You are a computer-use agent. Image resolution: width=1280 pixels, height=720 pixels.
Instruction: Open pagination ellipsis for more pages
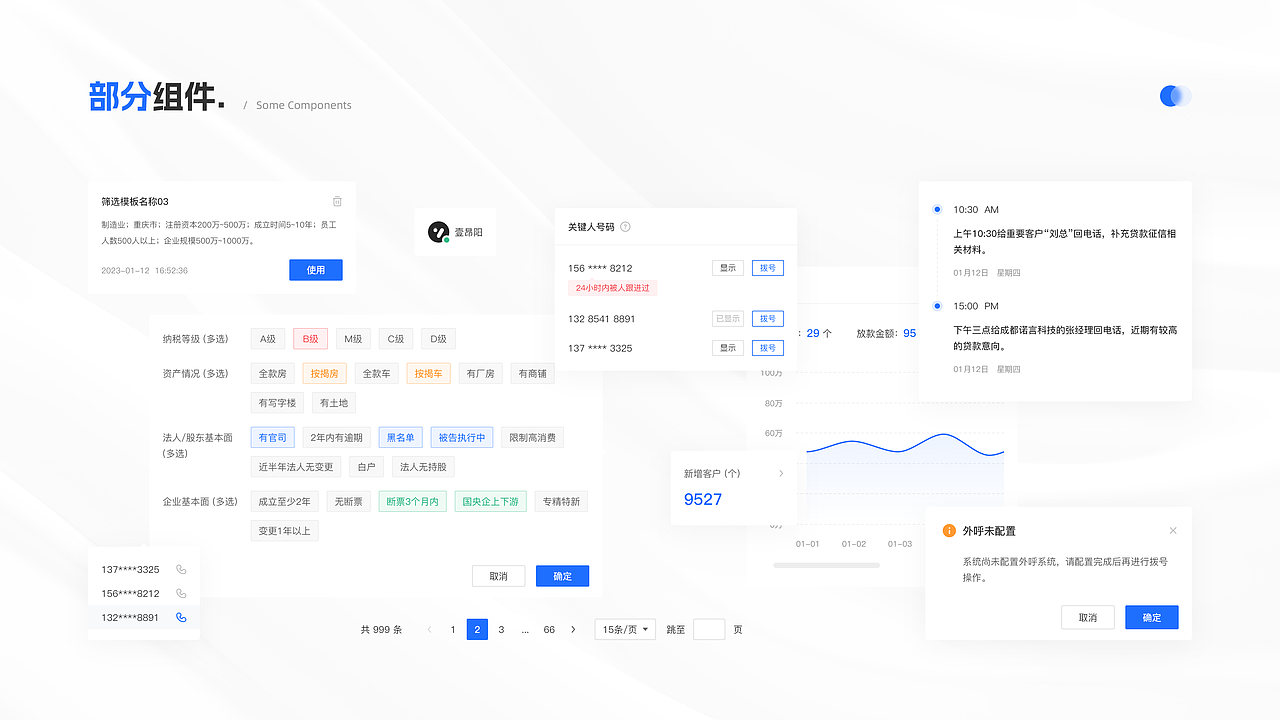[525, 629]
